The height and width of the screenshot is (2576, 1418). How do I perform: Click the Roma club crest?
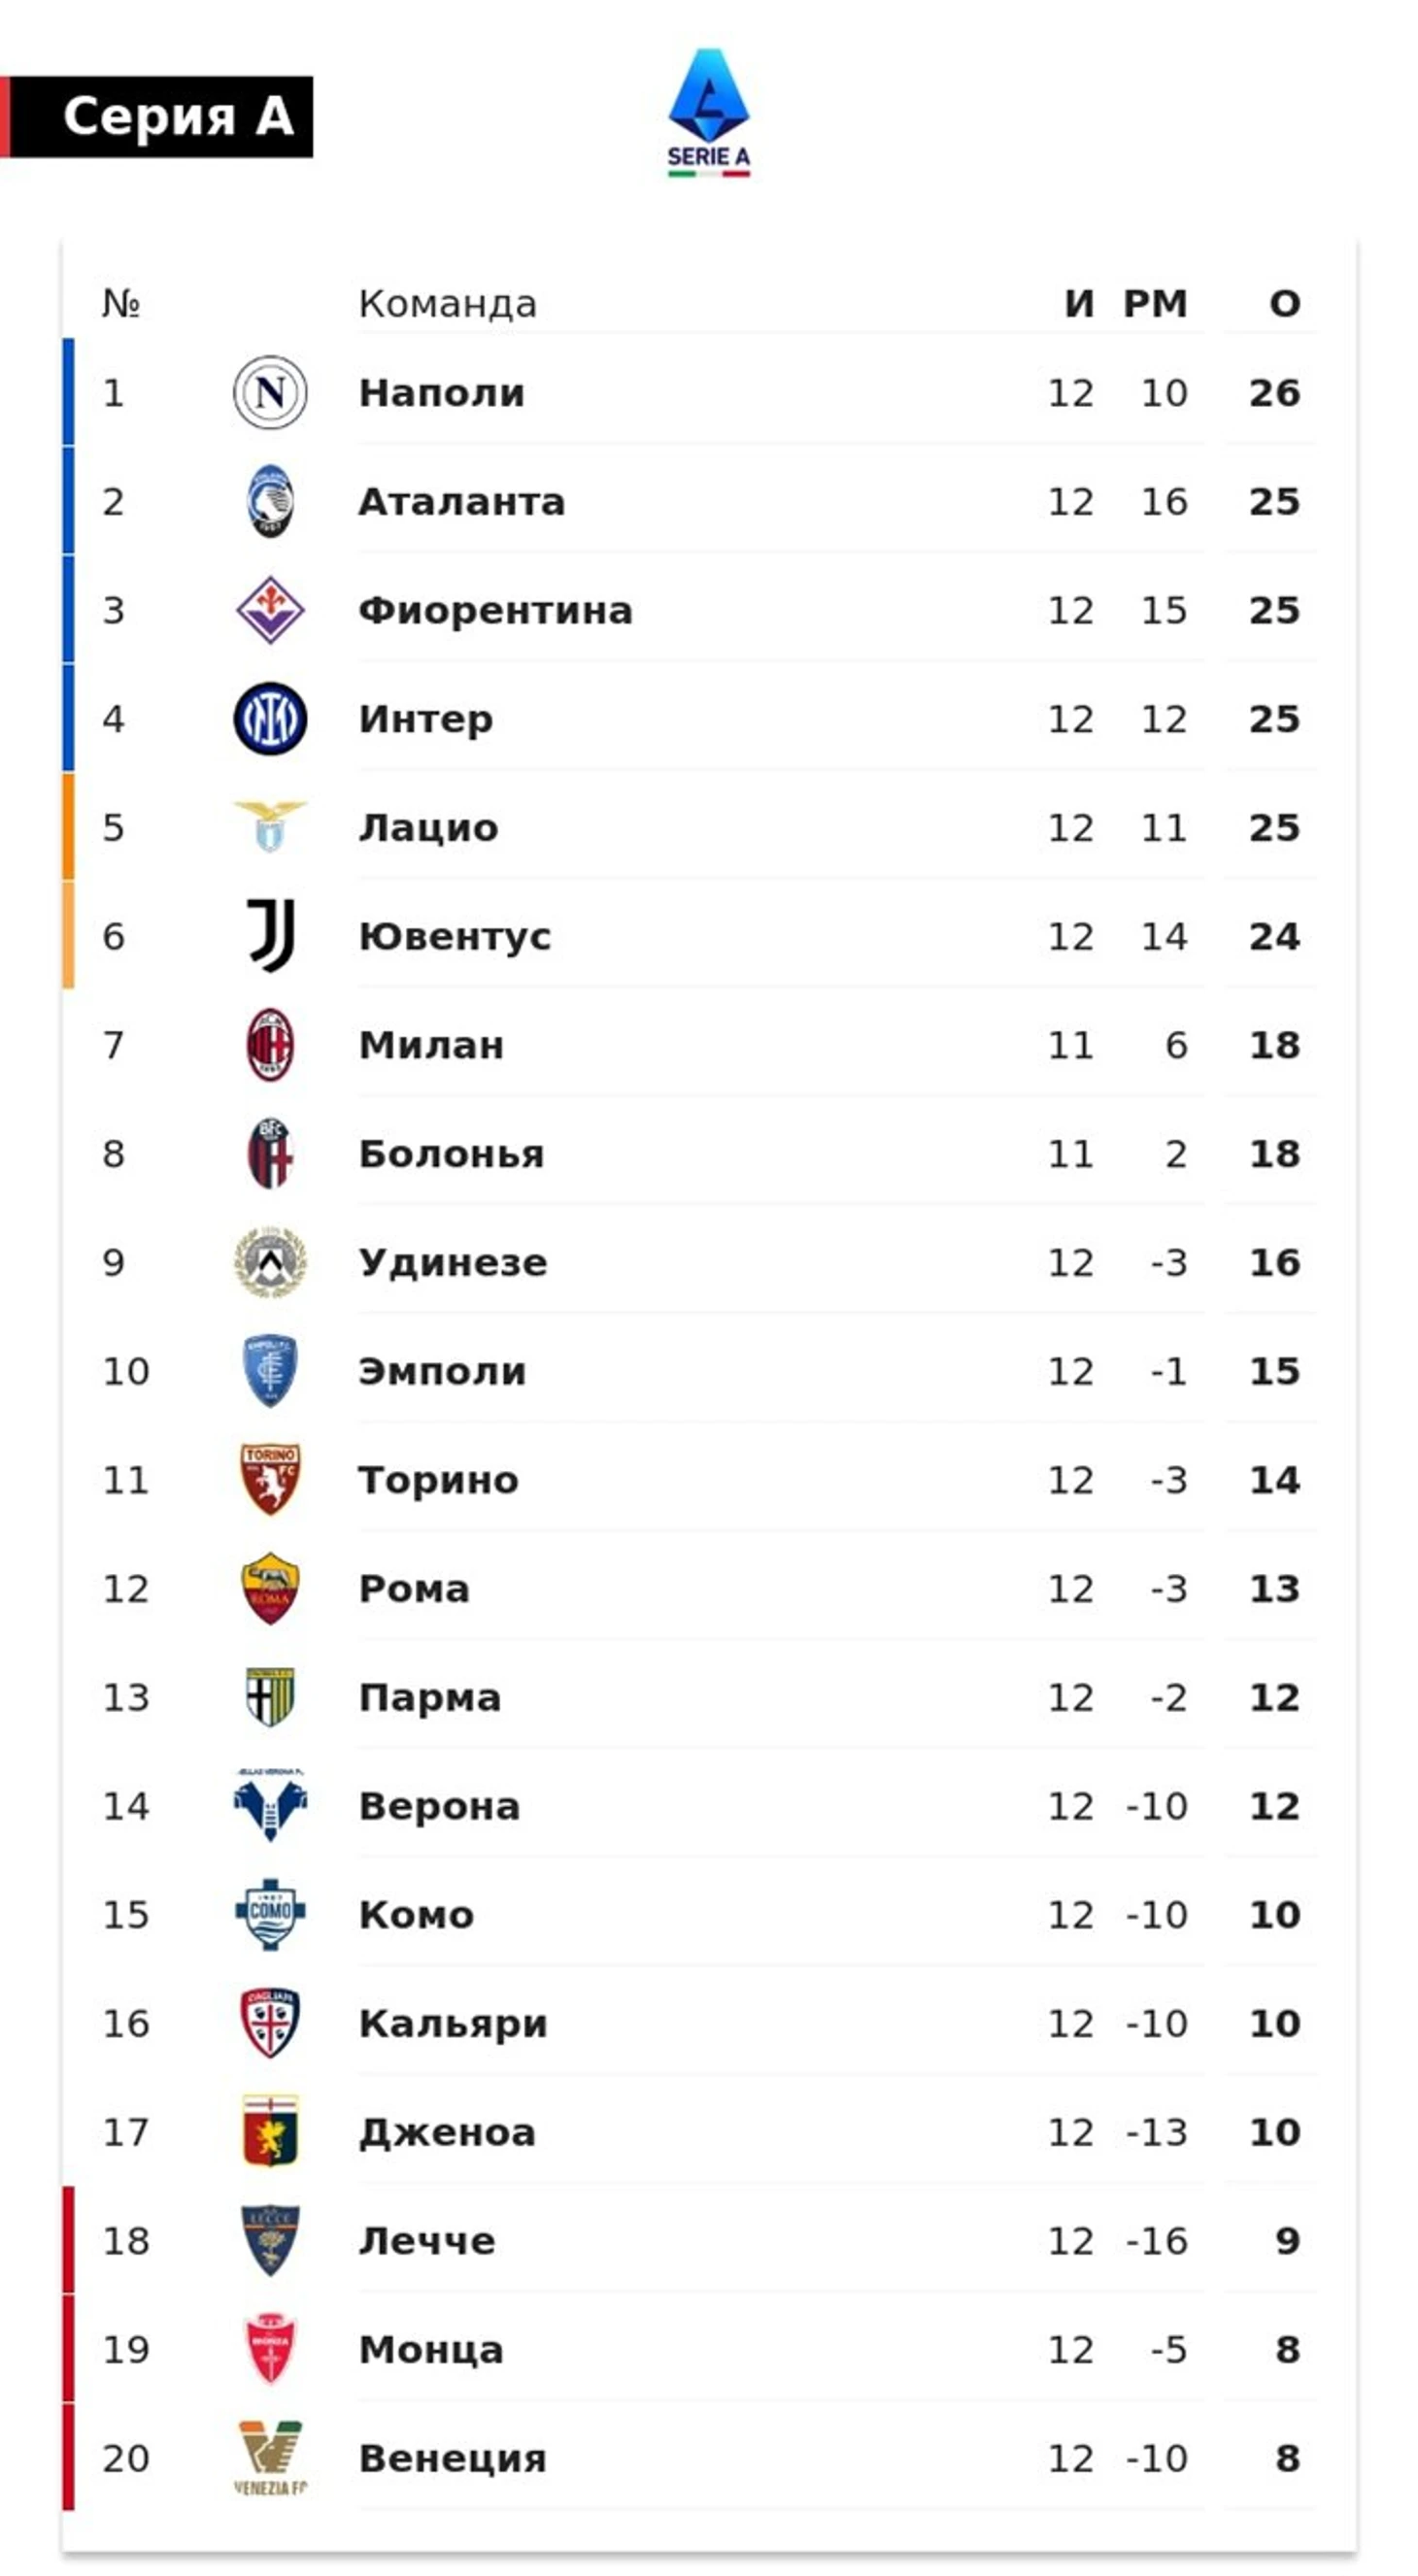click(270, 1589)
